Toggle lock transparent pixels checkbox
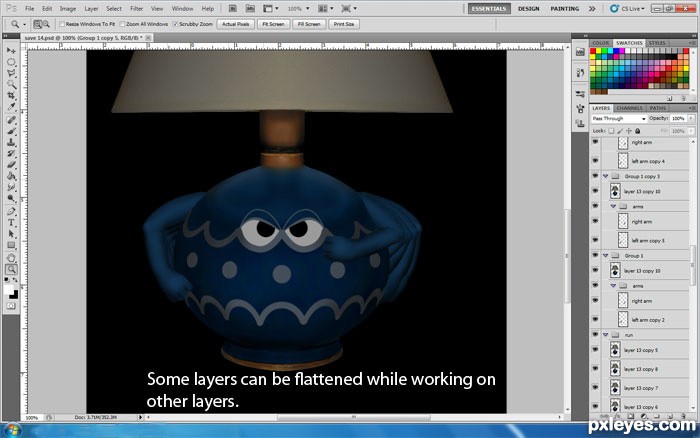The height and width of the screenshot is (438, 700). click(611, 131)
